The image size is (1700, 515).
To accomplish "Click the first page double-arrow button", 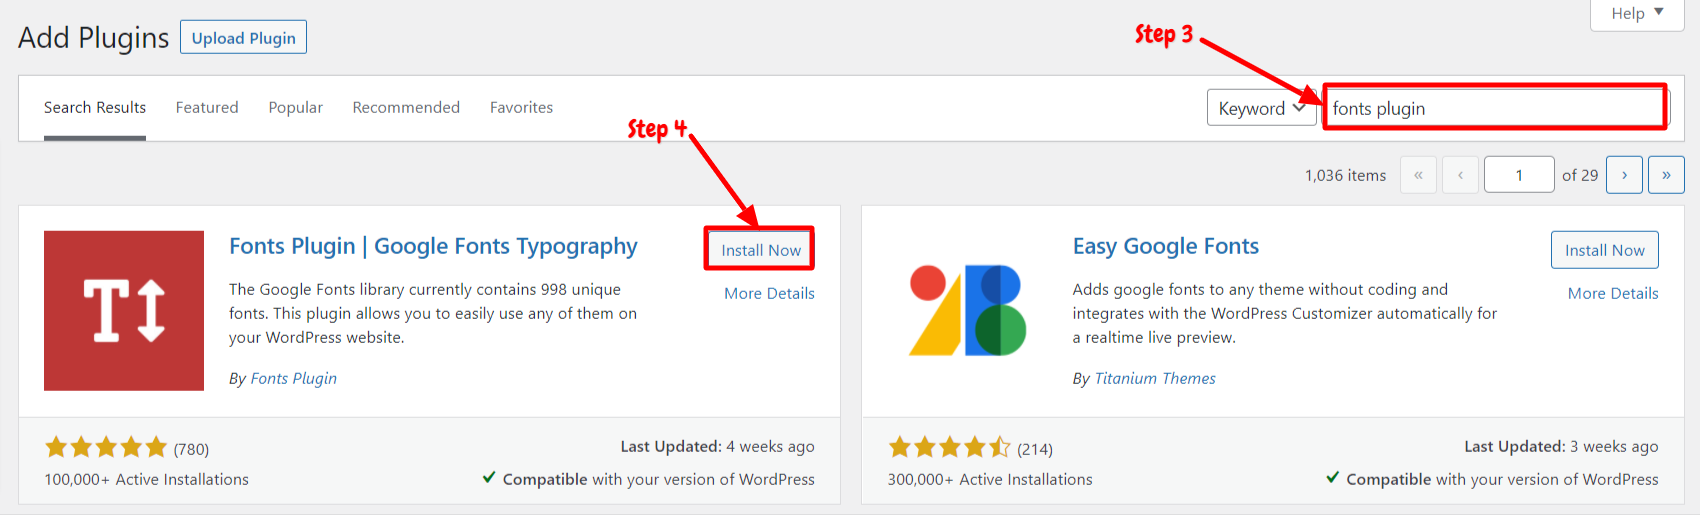I will (1418, 175).
